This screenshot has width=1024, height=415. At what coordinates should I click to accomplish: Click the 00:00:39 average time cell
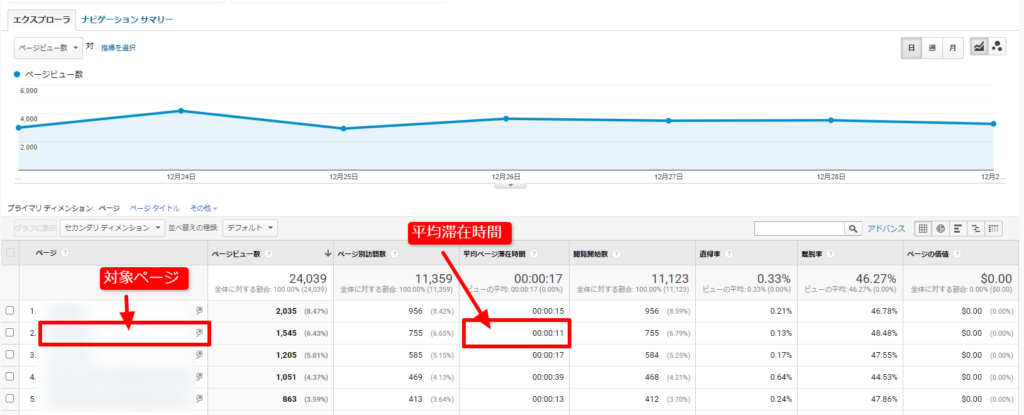tap(548, 376)
